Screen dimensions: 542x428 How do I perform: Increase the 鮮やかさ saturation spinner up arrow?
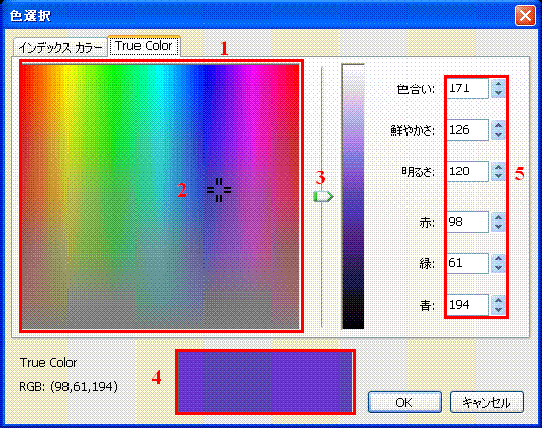coord(498,125)
